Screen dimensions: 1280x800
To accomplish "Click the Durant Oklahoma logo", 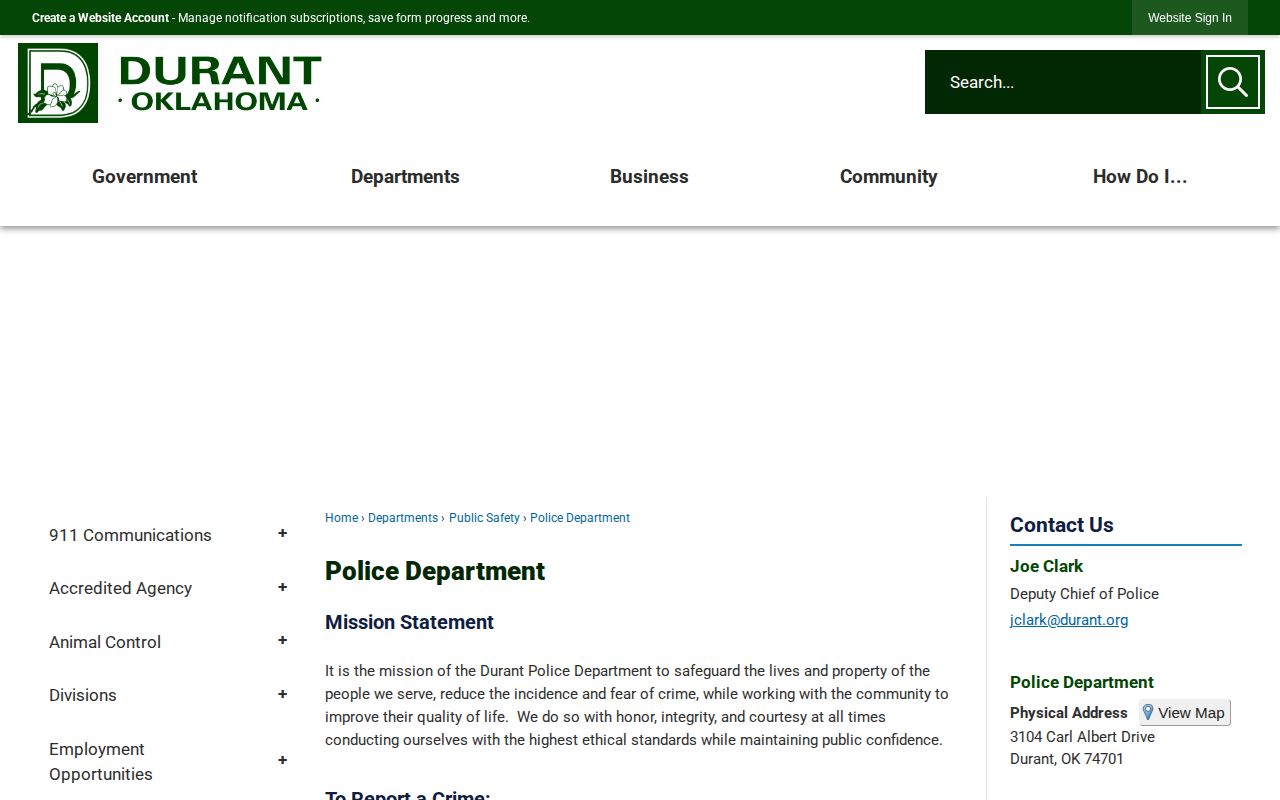I will click(x=170, y=83).
